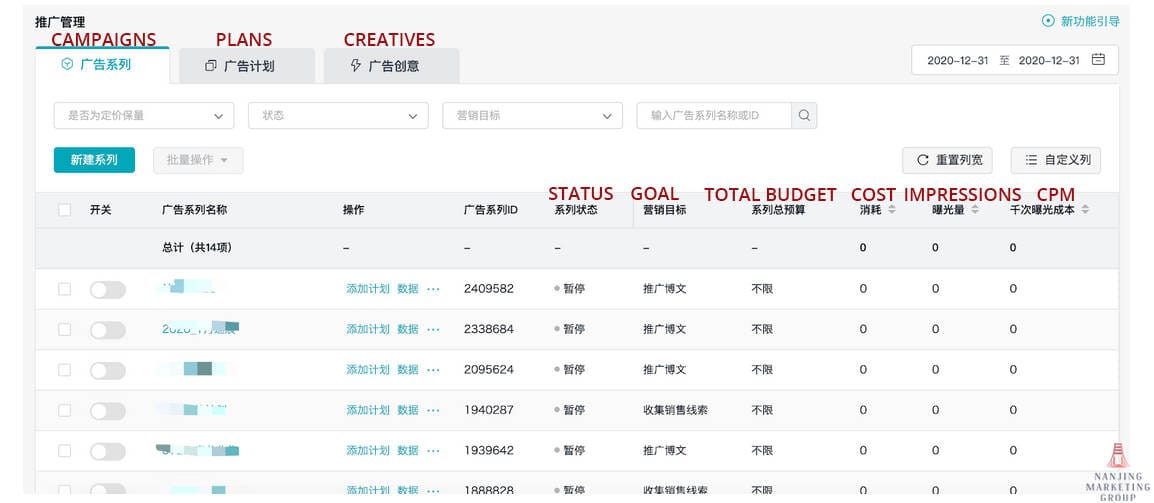This screenshot has height=503, width=1154.
Task: Open the 状态 filter dropdown
Action: 339,116
